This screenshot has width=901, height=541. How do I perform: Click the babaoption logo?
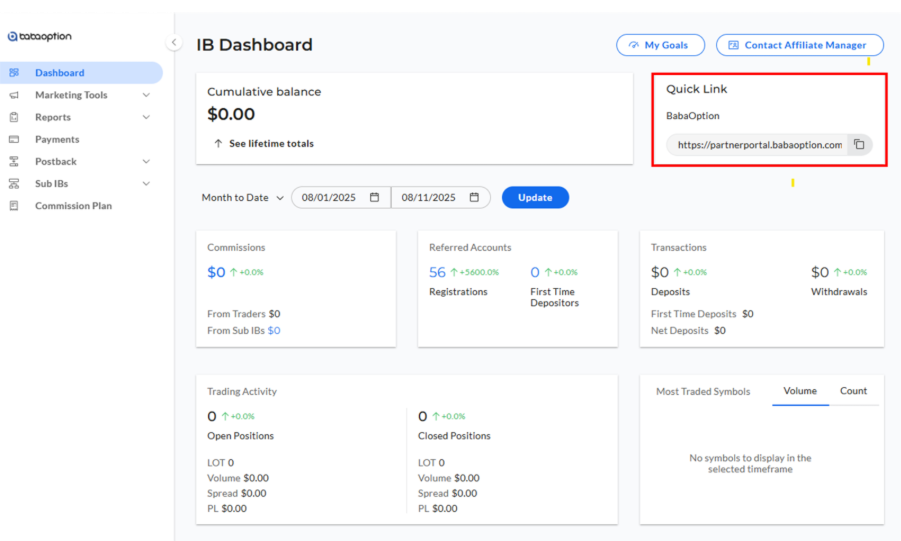tap(40, 36)
